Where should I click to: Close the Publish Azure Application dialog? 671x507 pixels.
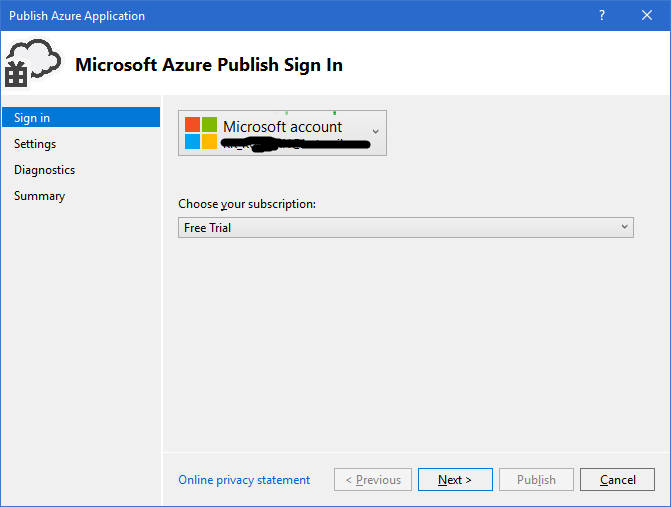coord(647,15)
